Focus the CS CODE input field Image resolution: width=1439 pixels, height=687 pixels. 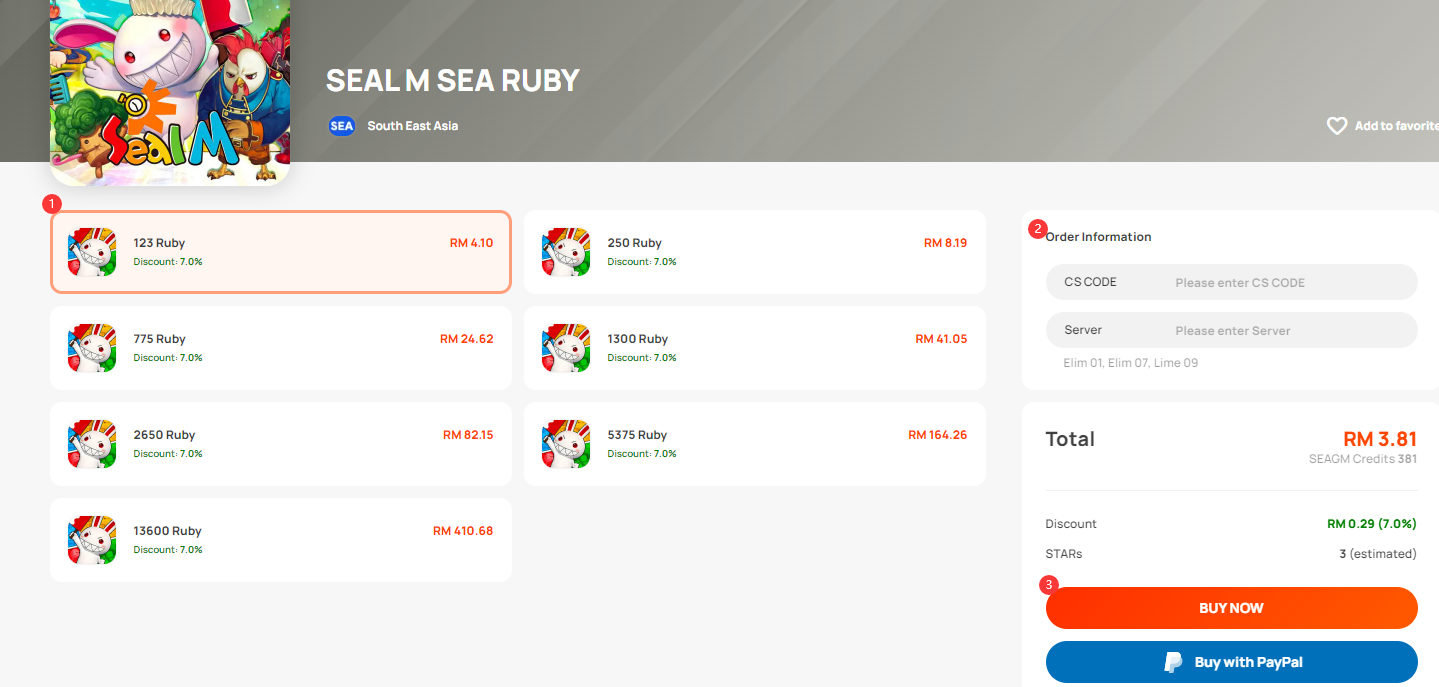tap(1232, 282)
